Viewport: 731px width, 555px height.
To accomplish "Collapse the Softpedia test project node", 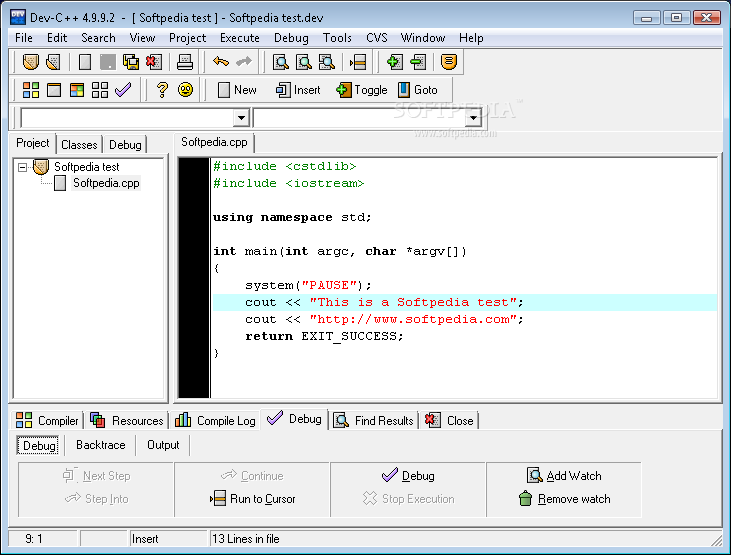I will click(22, 167).
